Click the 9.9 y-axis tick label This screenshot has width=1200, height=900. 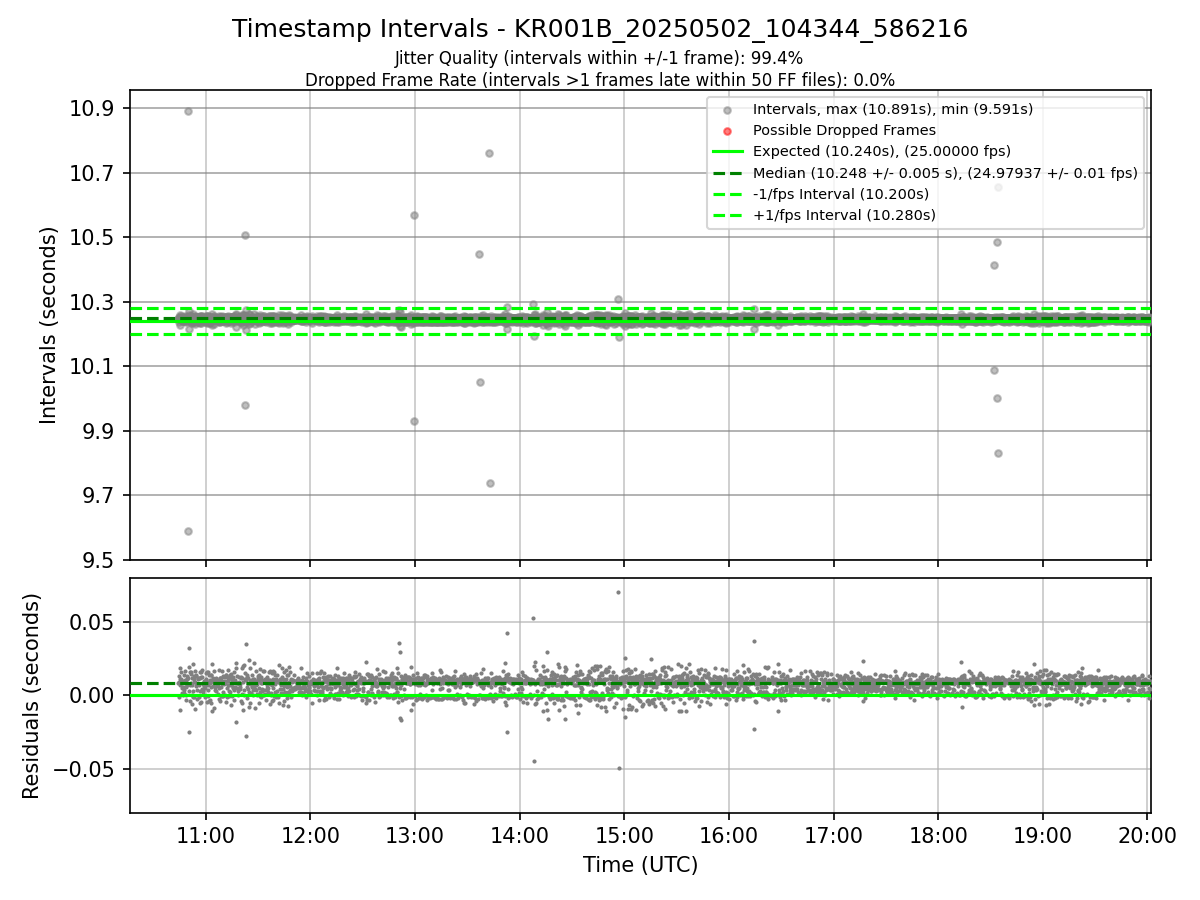click(x=99, y=431)
